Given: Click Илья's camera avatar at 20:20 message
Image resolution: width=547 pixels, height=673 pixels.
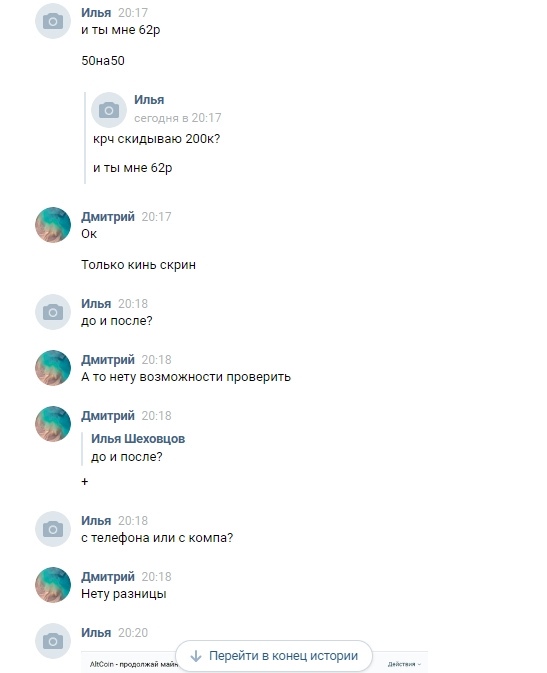Looking at the screenshot, I should (53, 641).
